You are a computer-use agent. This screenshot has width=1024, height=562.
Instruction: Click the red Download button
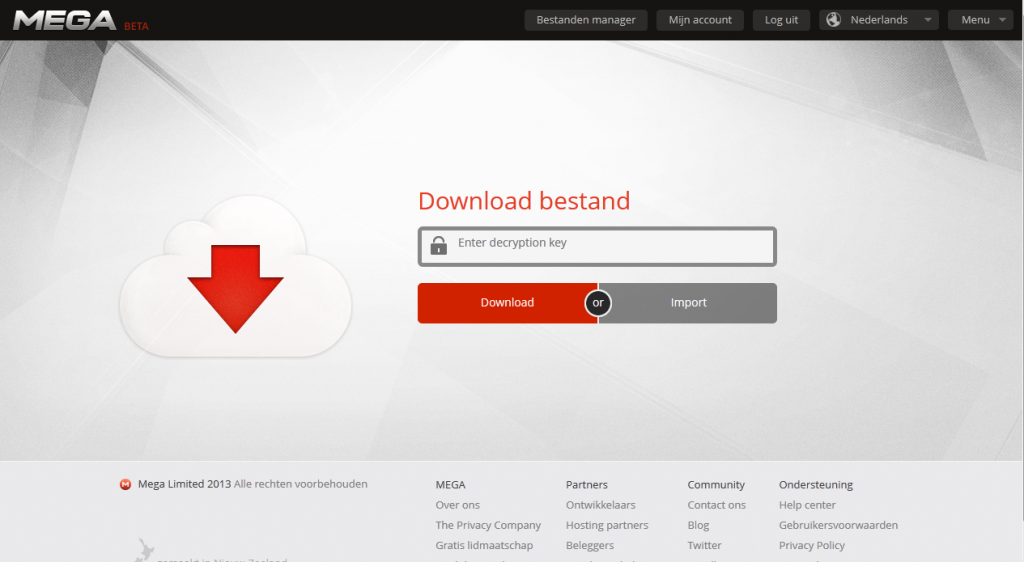click(x=506, y=303)
